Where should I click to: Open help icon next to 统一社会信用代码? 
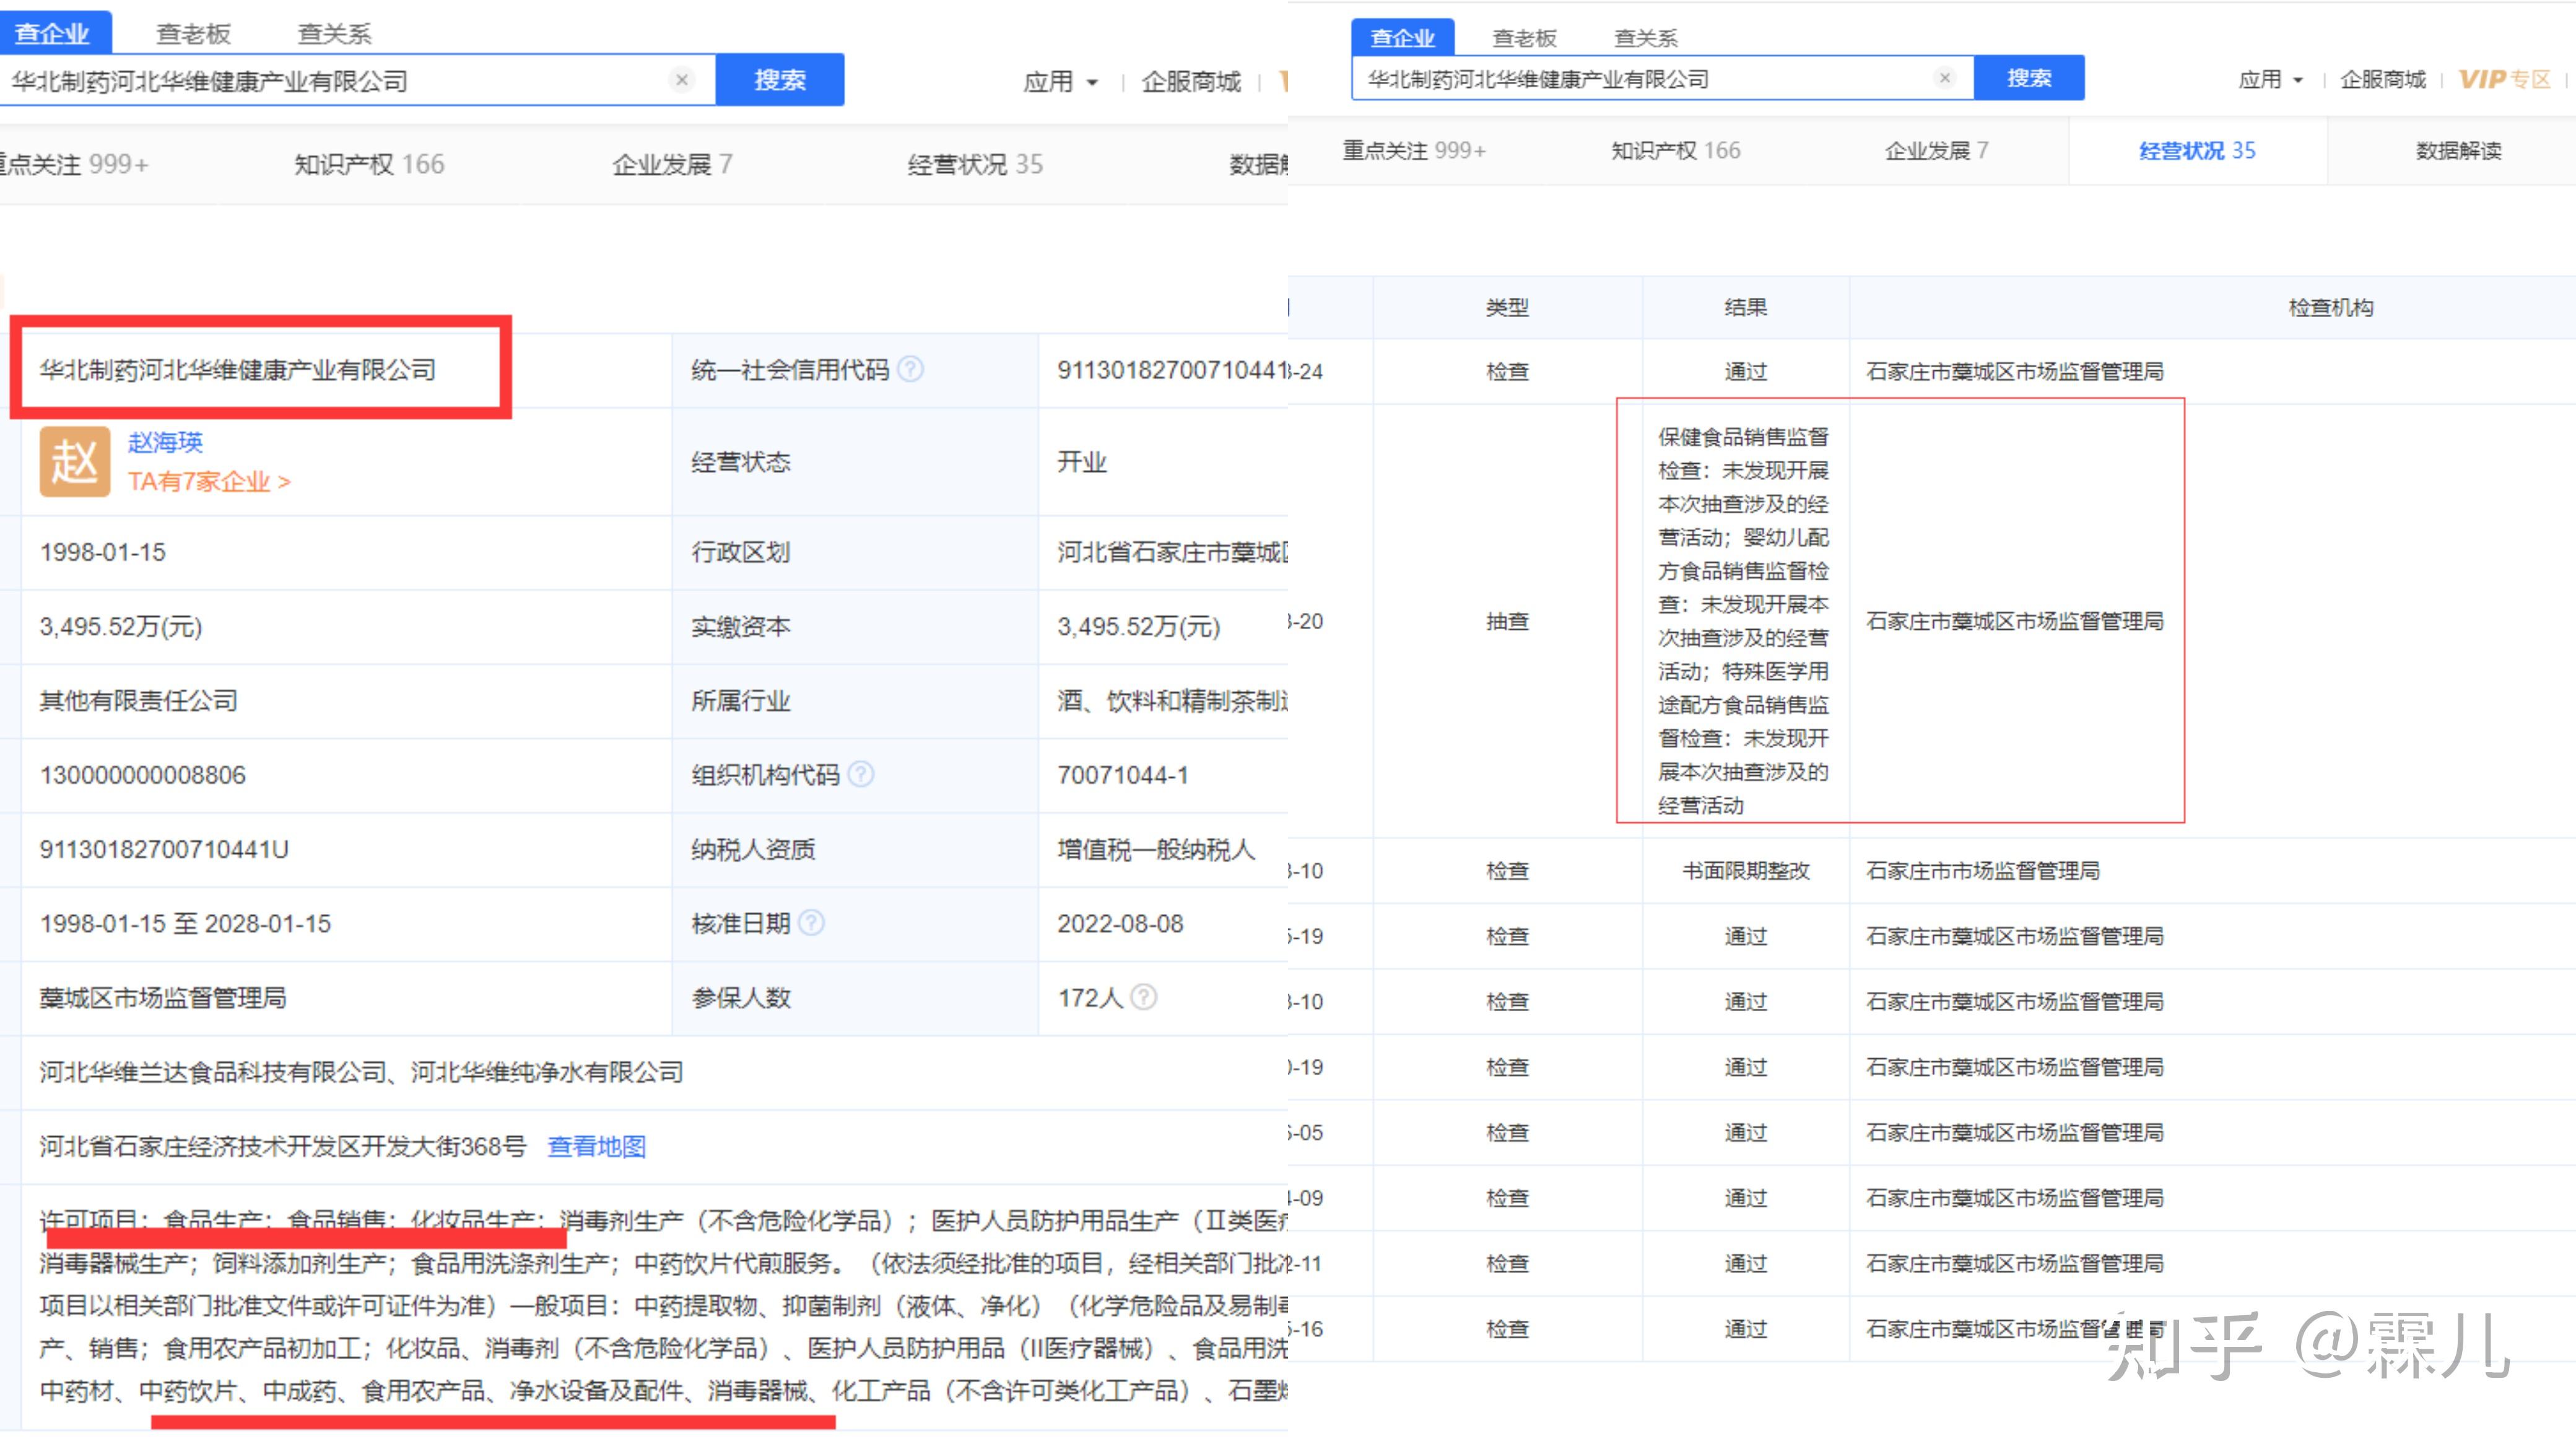[911, 369]
